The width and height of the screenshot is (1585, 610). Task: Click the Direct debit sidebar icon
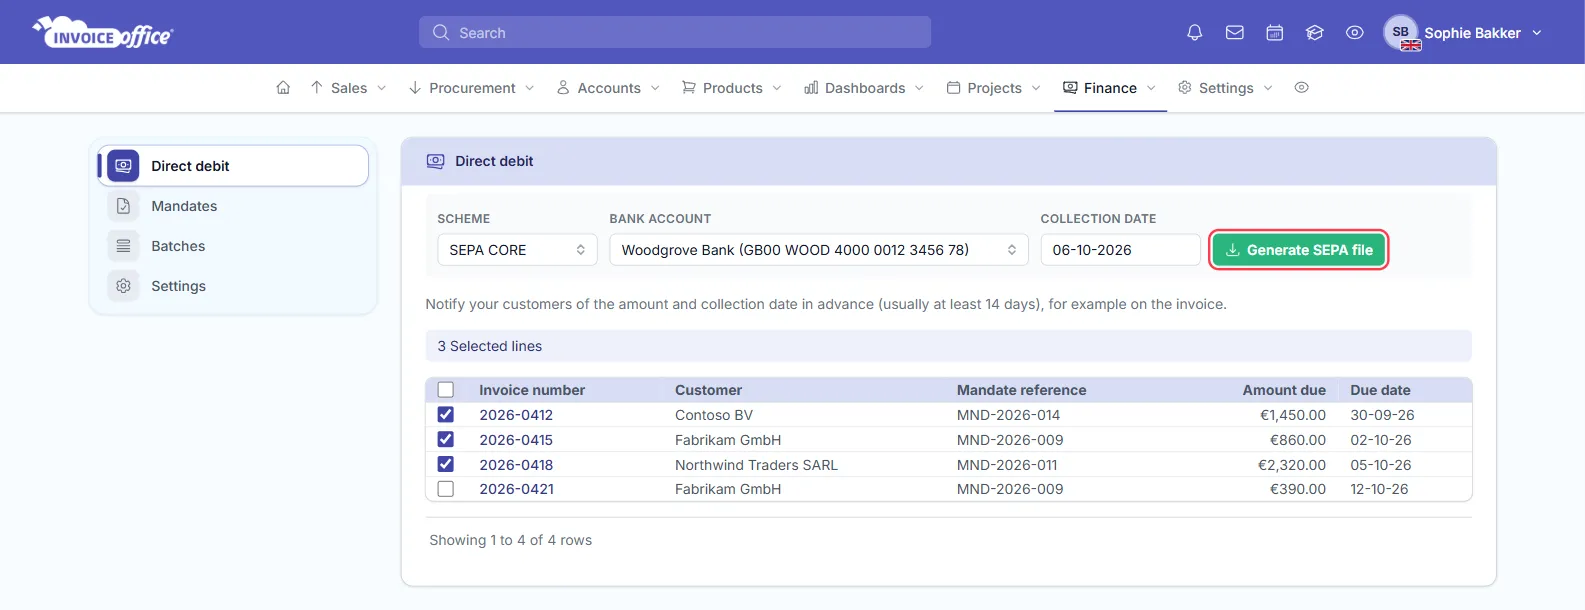(x=123, y=166)
